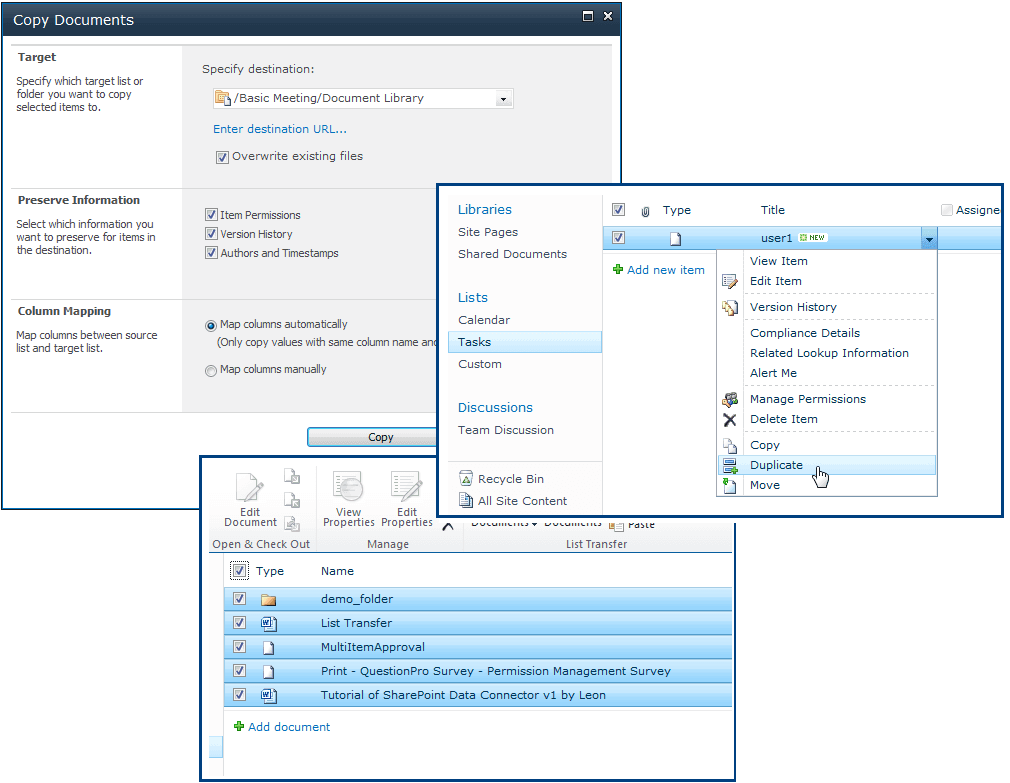
Task: Open Site Pages in the sidebar
Action: point(488,232)
